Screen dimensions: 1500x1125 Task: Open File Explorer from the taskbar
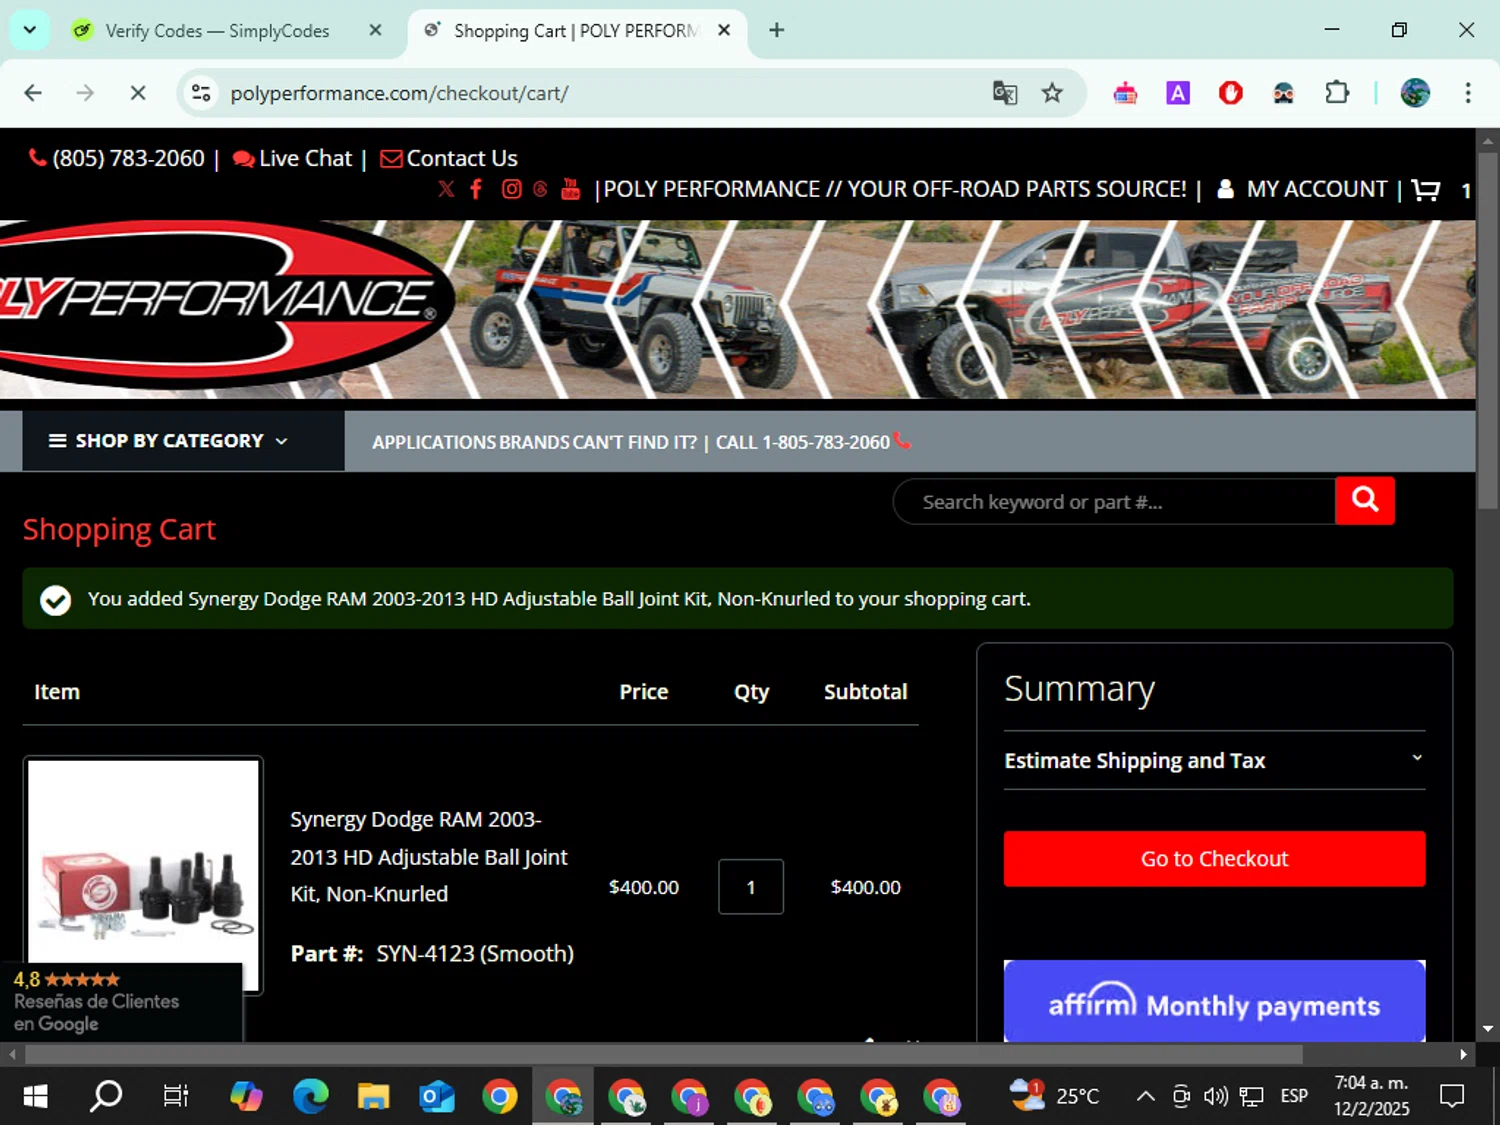[373, 1097]
